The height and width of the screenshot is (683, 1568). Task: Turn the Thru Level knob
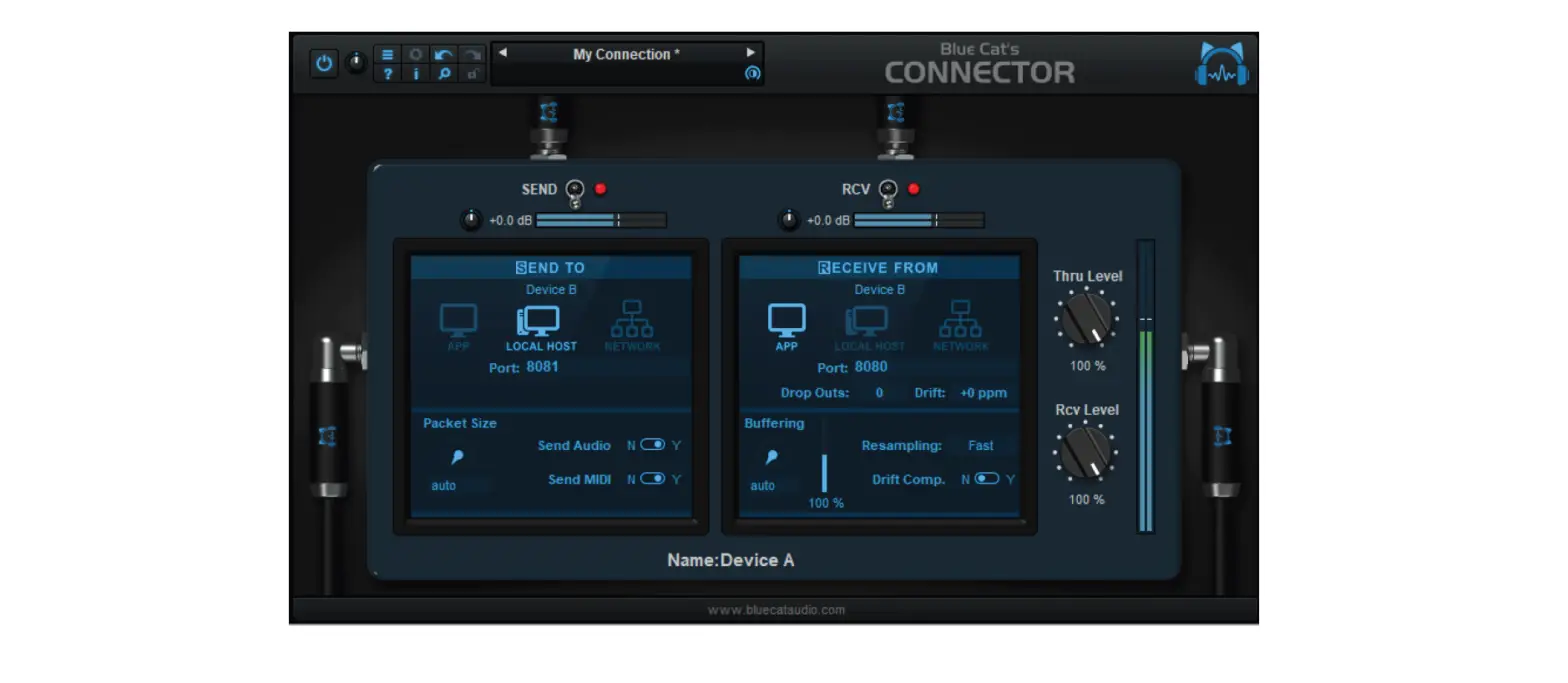1086,321
